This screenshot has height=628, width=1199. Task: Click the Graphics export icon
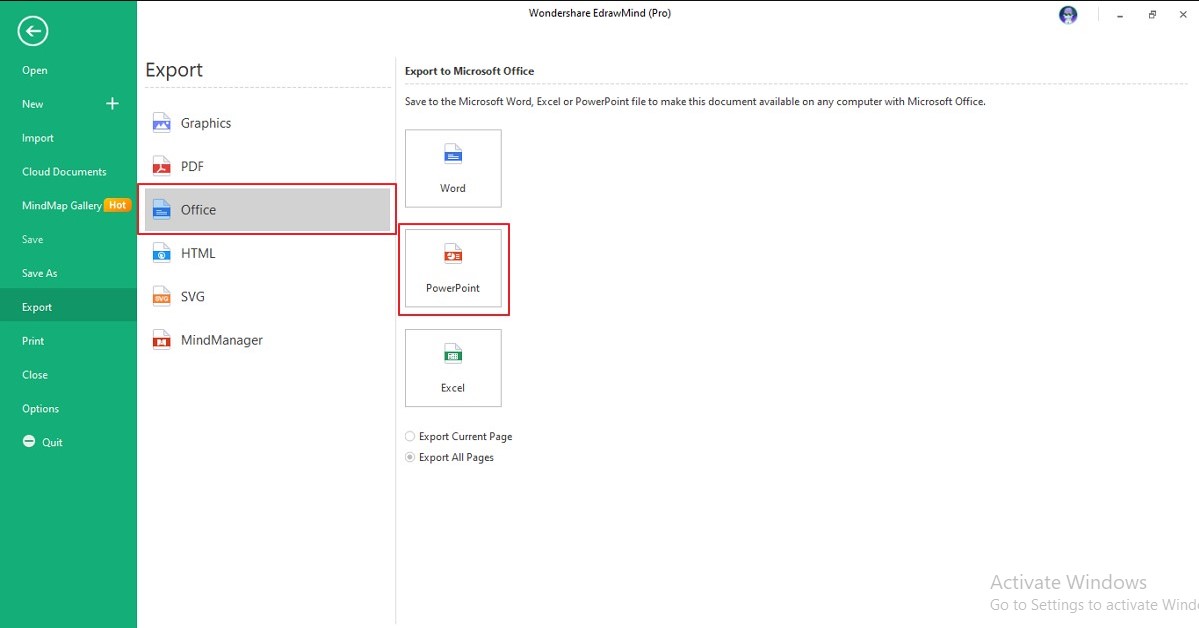click(161, 122)
